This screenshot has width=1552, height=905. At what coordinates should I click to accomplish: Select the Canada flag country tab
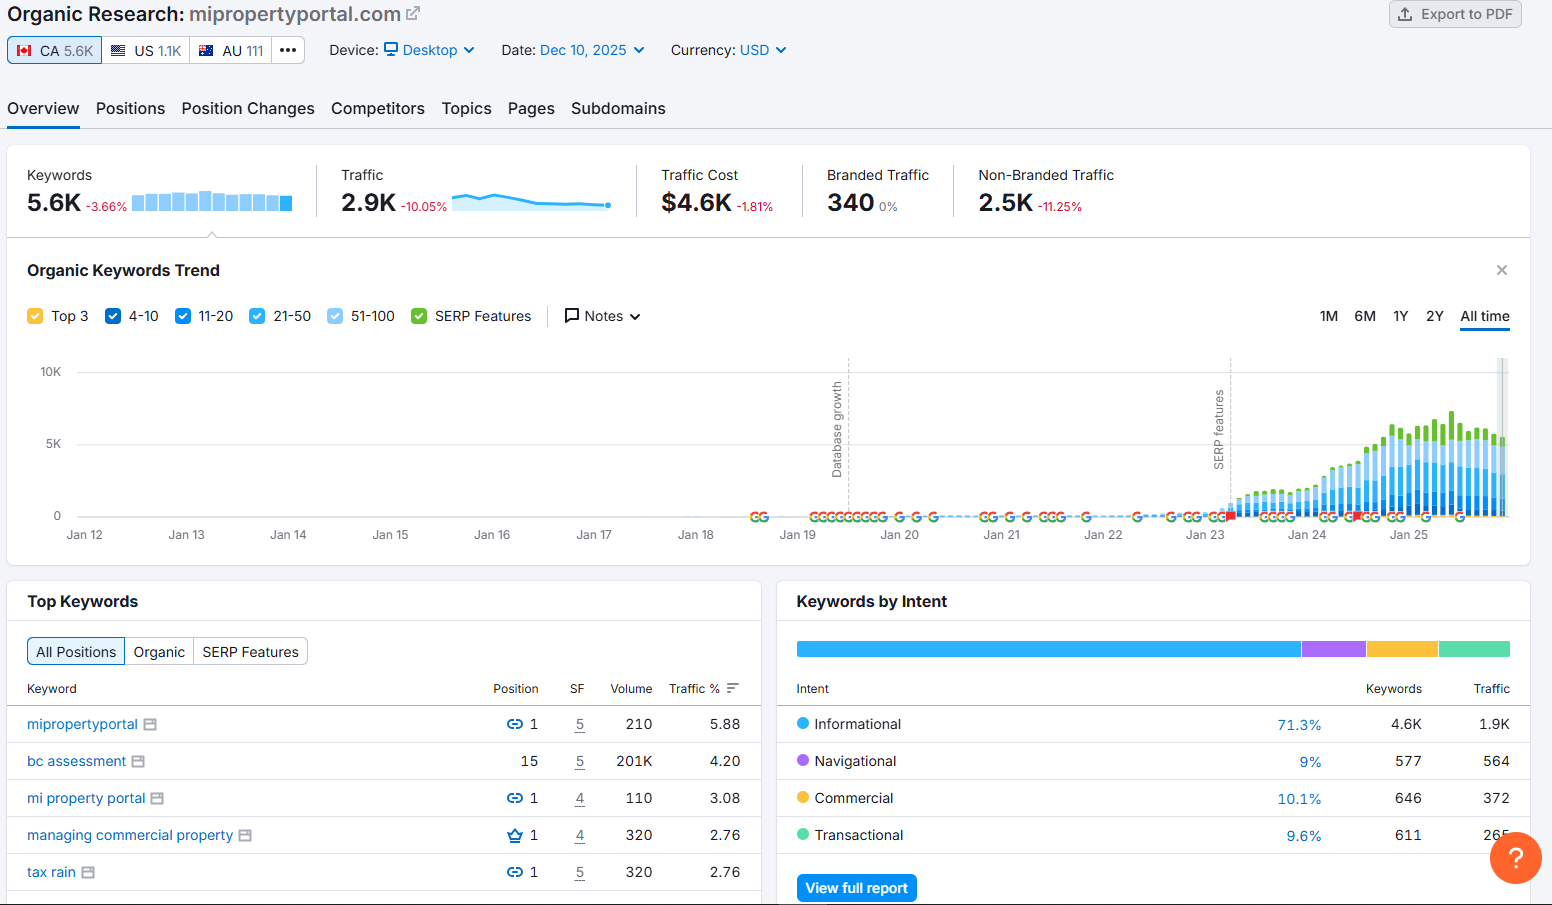click(54, 49)
